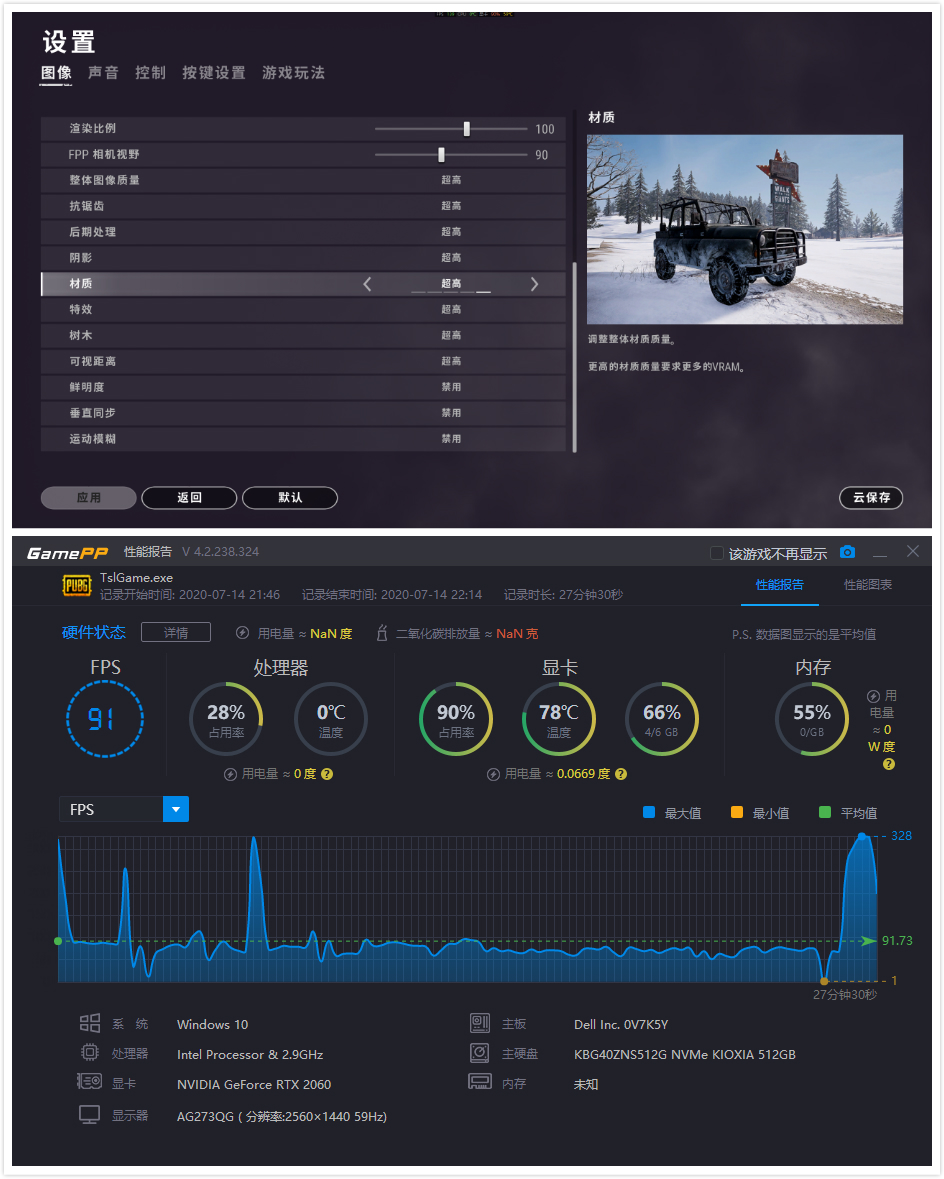This screenshot has width=944, height=1179.
Task: Click the minimum FPS marker on chart
Action: pos(824,980)
